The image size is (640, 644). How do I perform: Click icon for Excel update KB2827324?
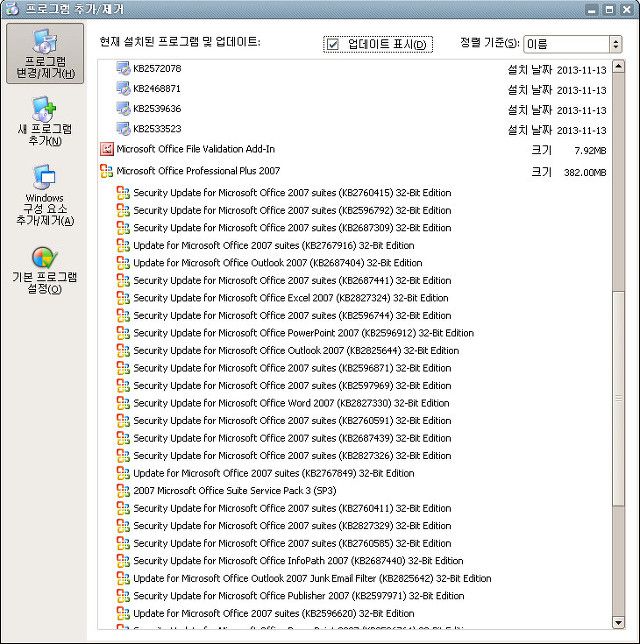coord(123,298)
